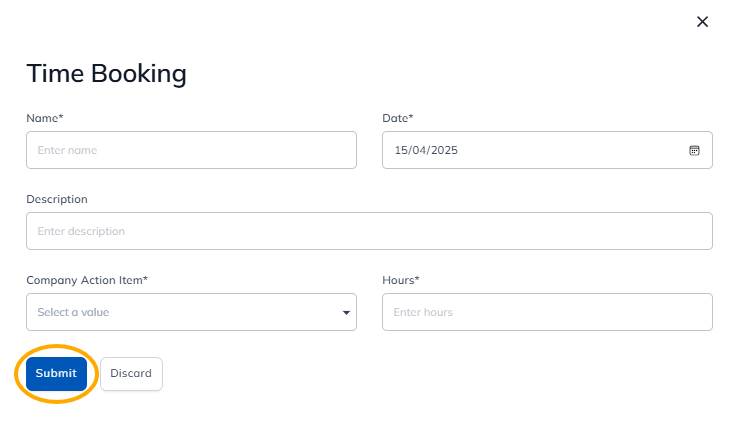Click the 'Date*' field label
This screenshot has width=736, height=428.
(398, 118)
